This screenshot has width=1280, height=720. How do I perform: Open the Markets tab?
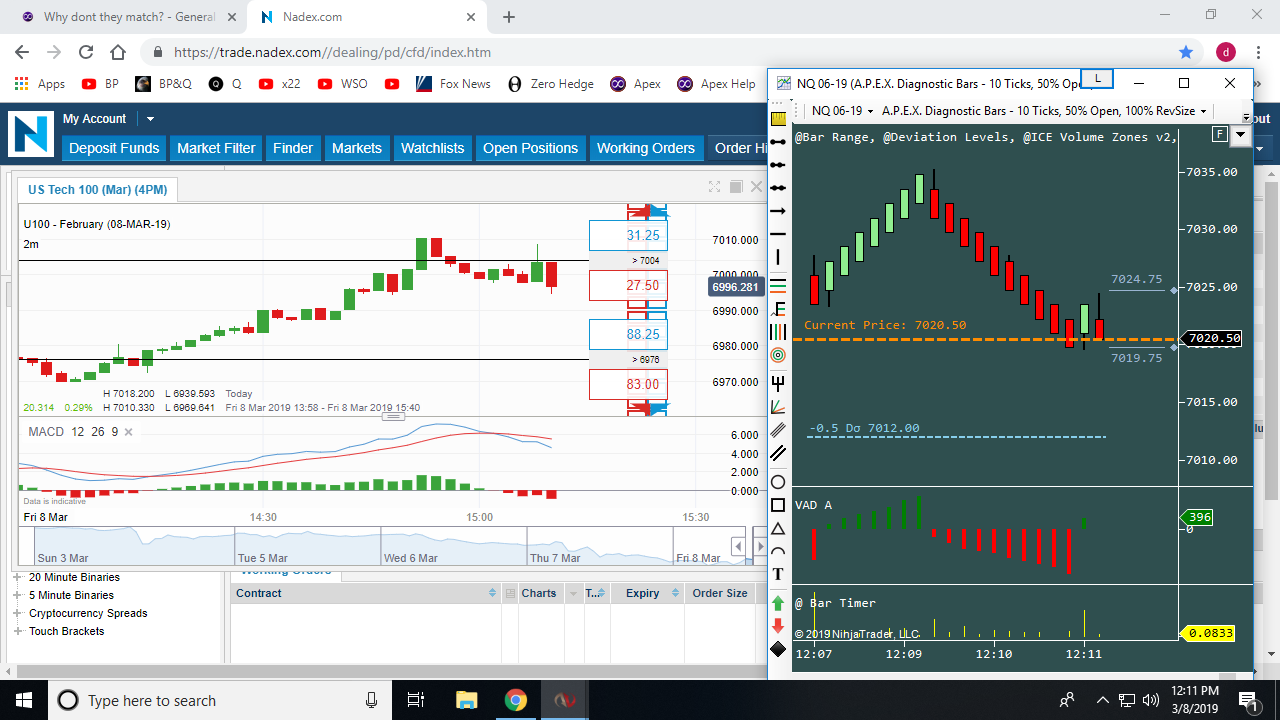coord(357,148)
